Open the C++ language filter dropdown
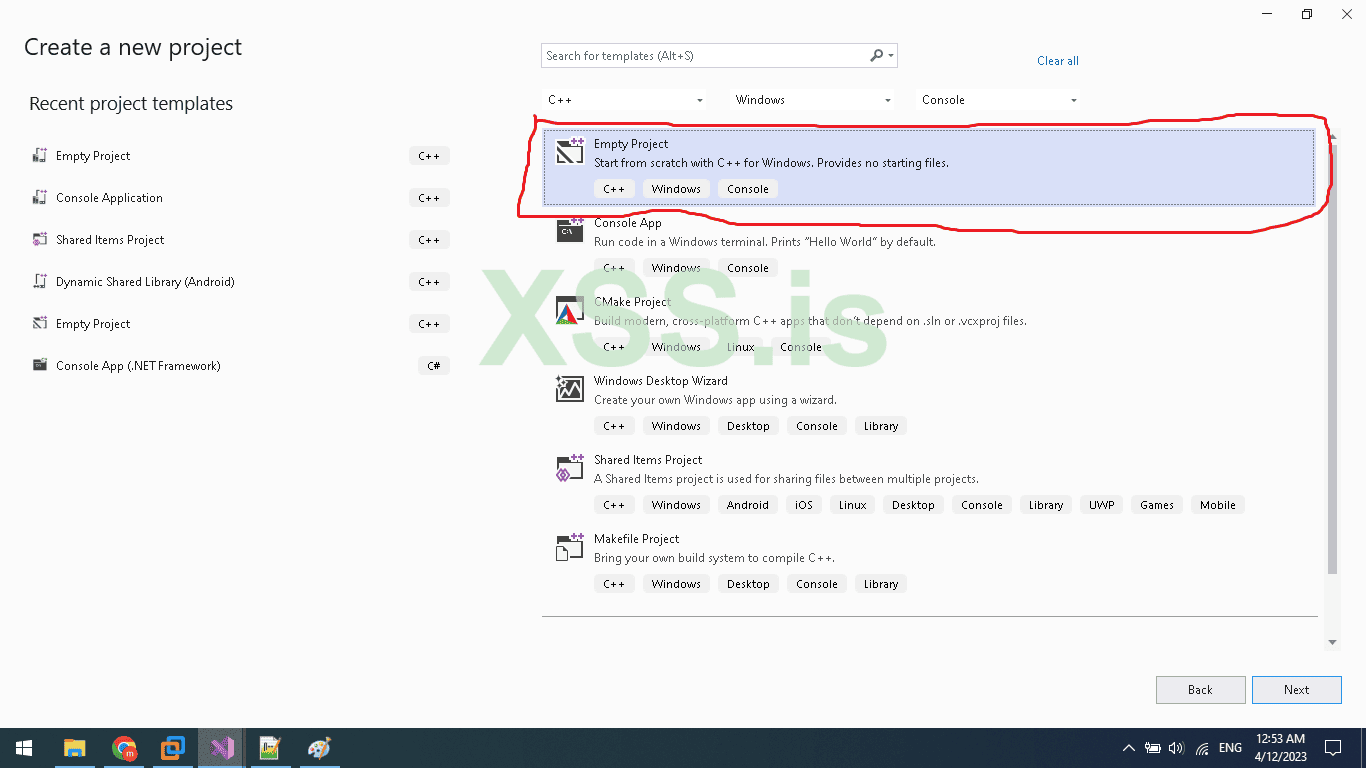Image resolution: width=1366 pixels, height=768 pixels. 625,100
